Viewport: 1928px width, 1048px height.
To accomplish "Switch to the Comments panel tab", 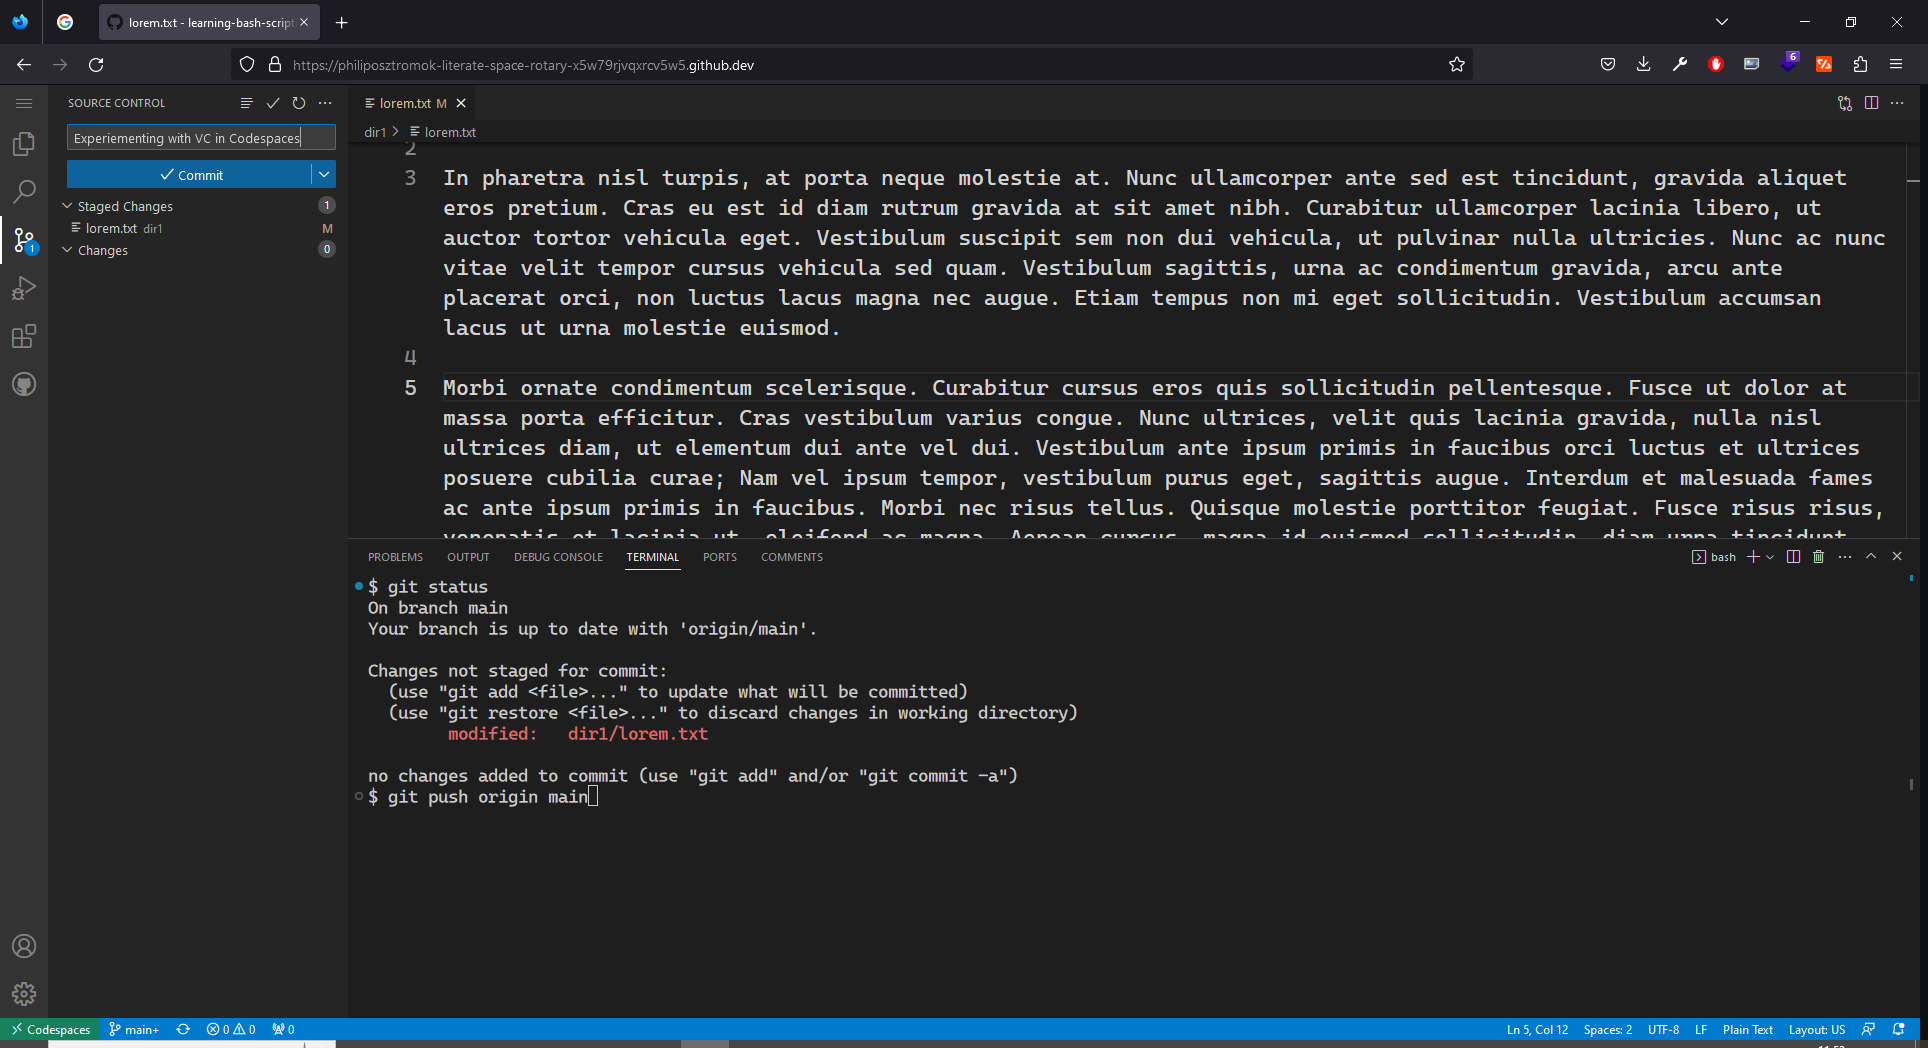I will click(792, 557).
